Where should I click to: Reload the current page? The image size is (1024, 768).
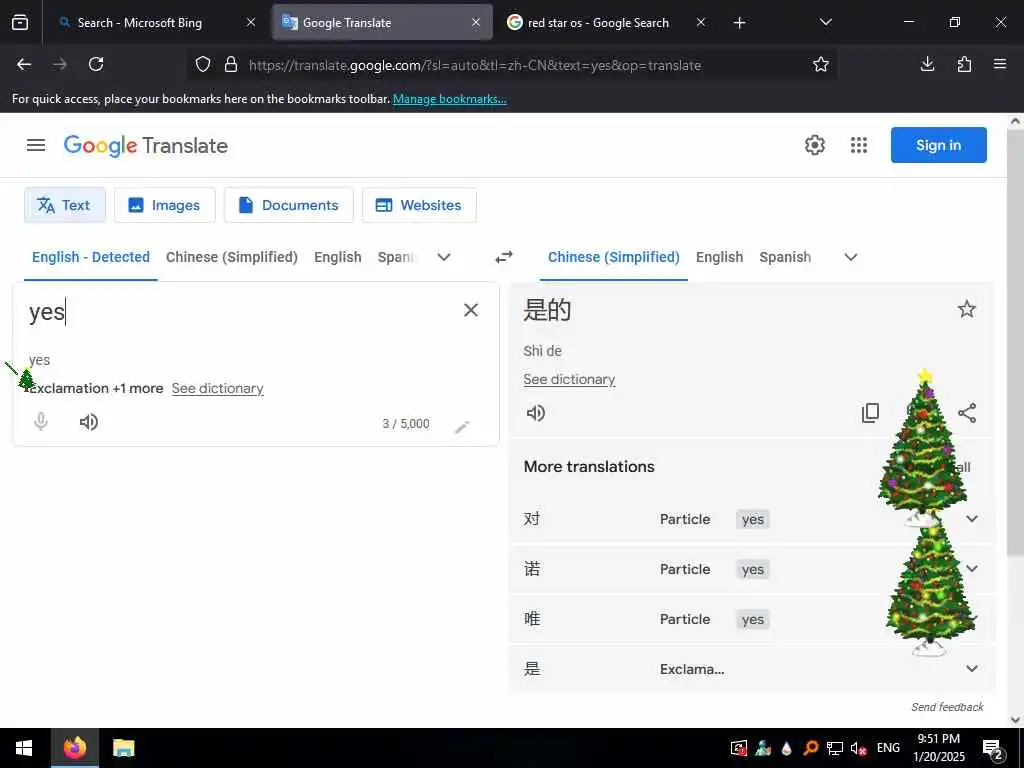pos(96,64)
